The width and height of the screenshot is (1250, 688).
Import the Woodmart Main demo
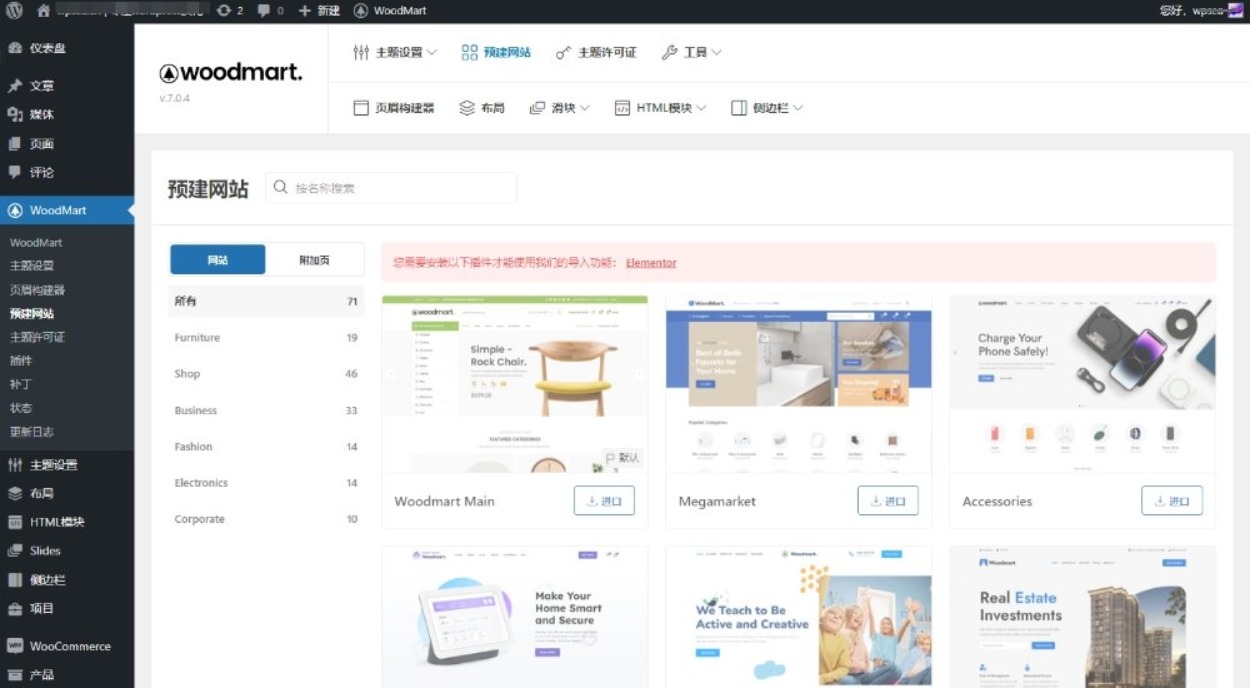tap(604, 501)
